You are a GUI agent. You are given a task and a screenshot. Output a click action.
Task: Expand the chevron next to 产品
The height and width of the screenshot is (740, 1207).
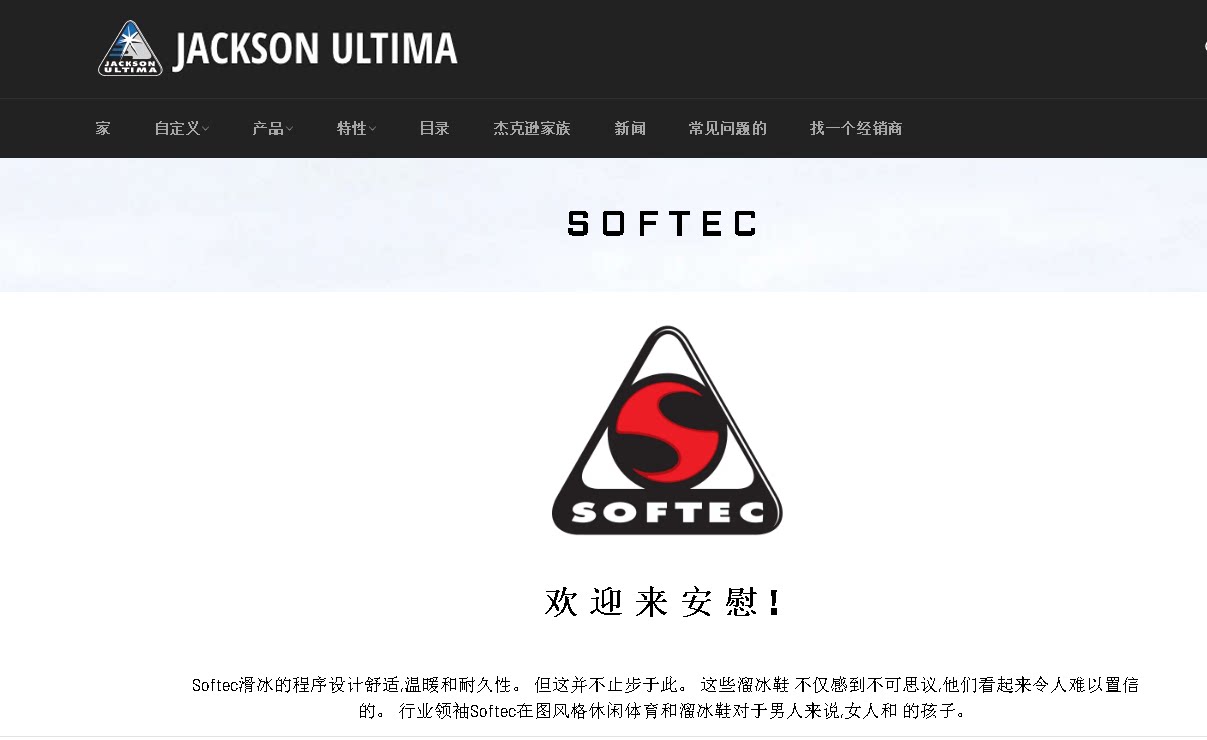click(289, 129)
